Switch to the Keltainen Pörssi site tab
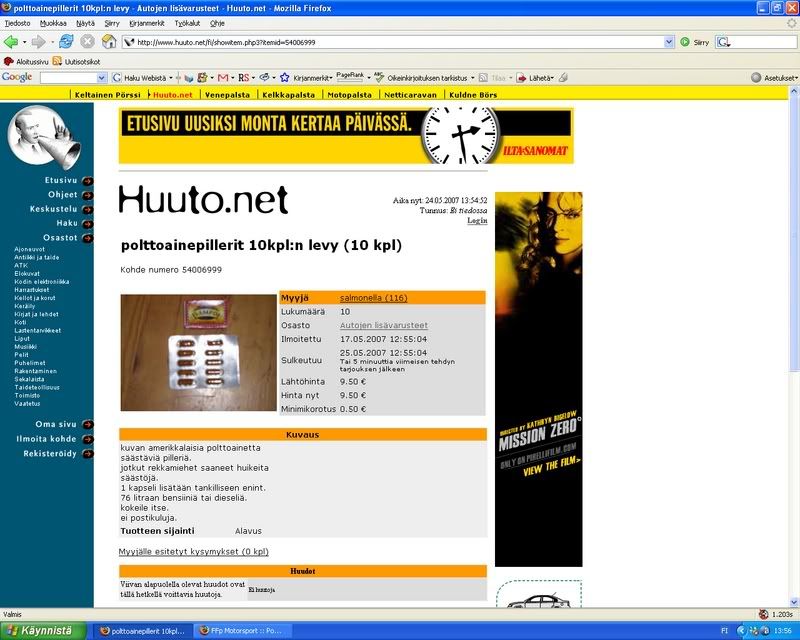This screenshot has width=800, height=640. coord(107,95)
